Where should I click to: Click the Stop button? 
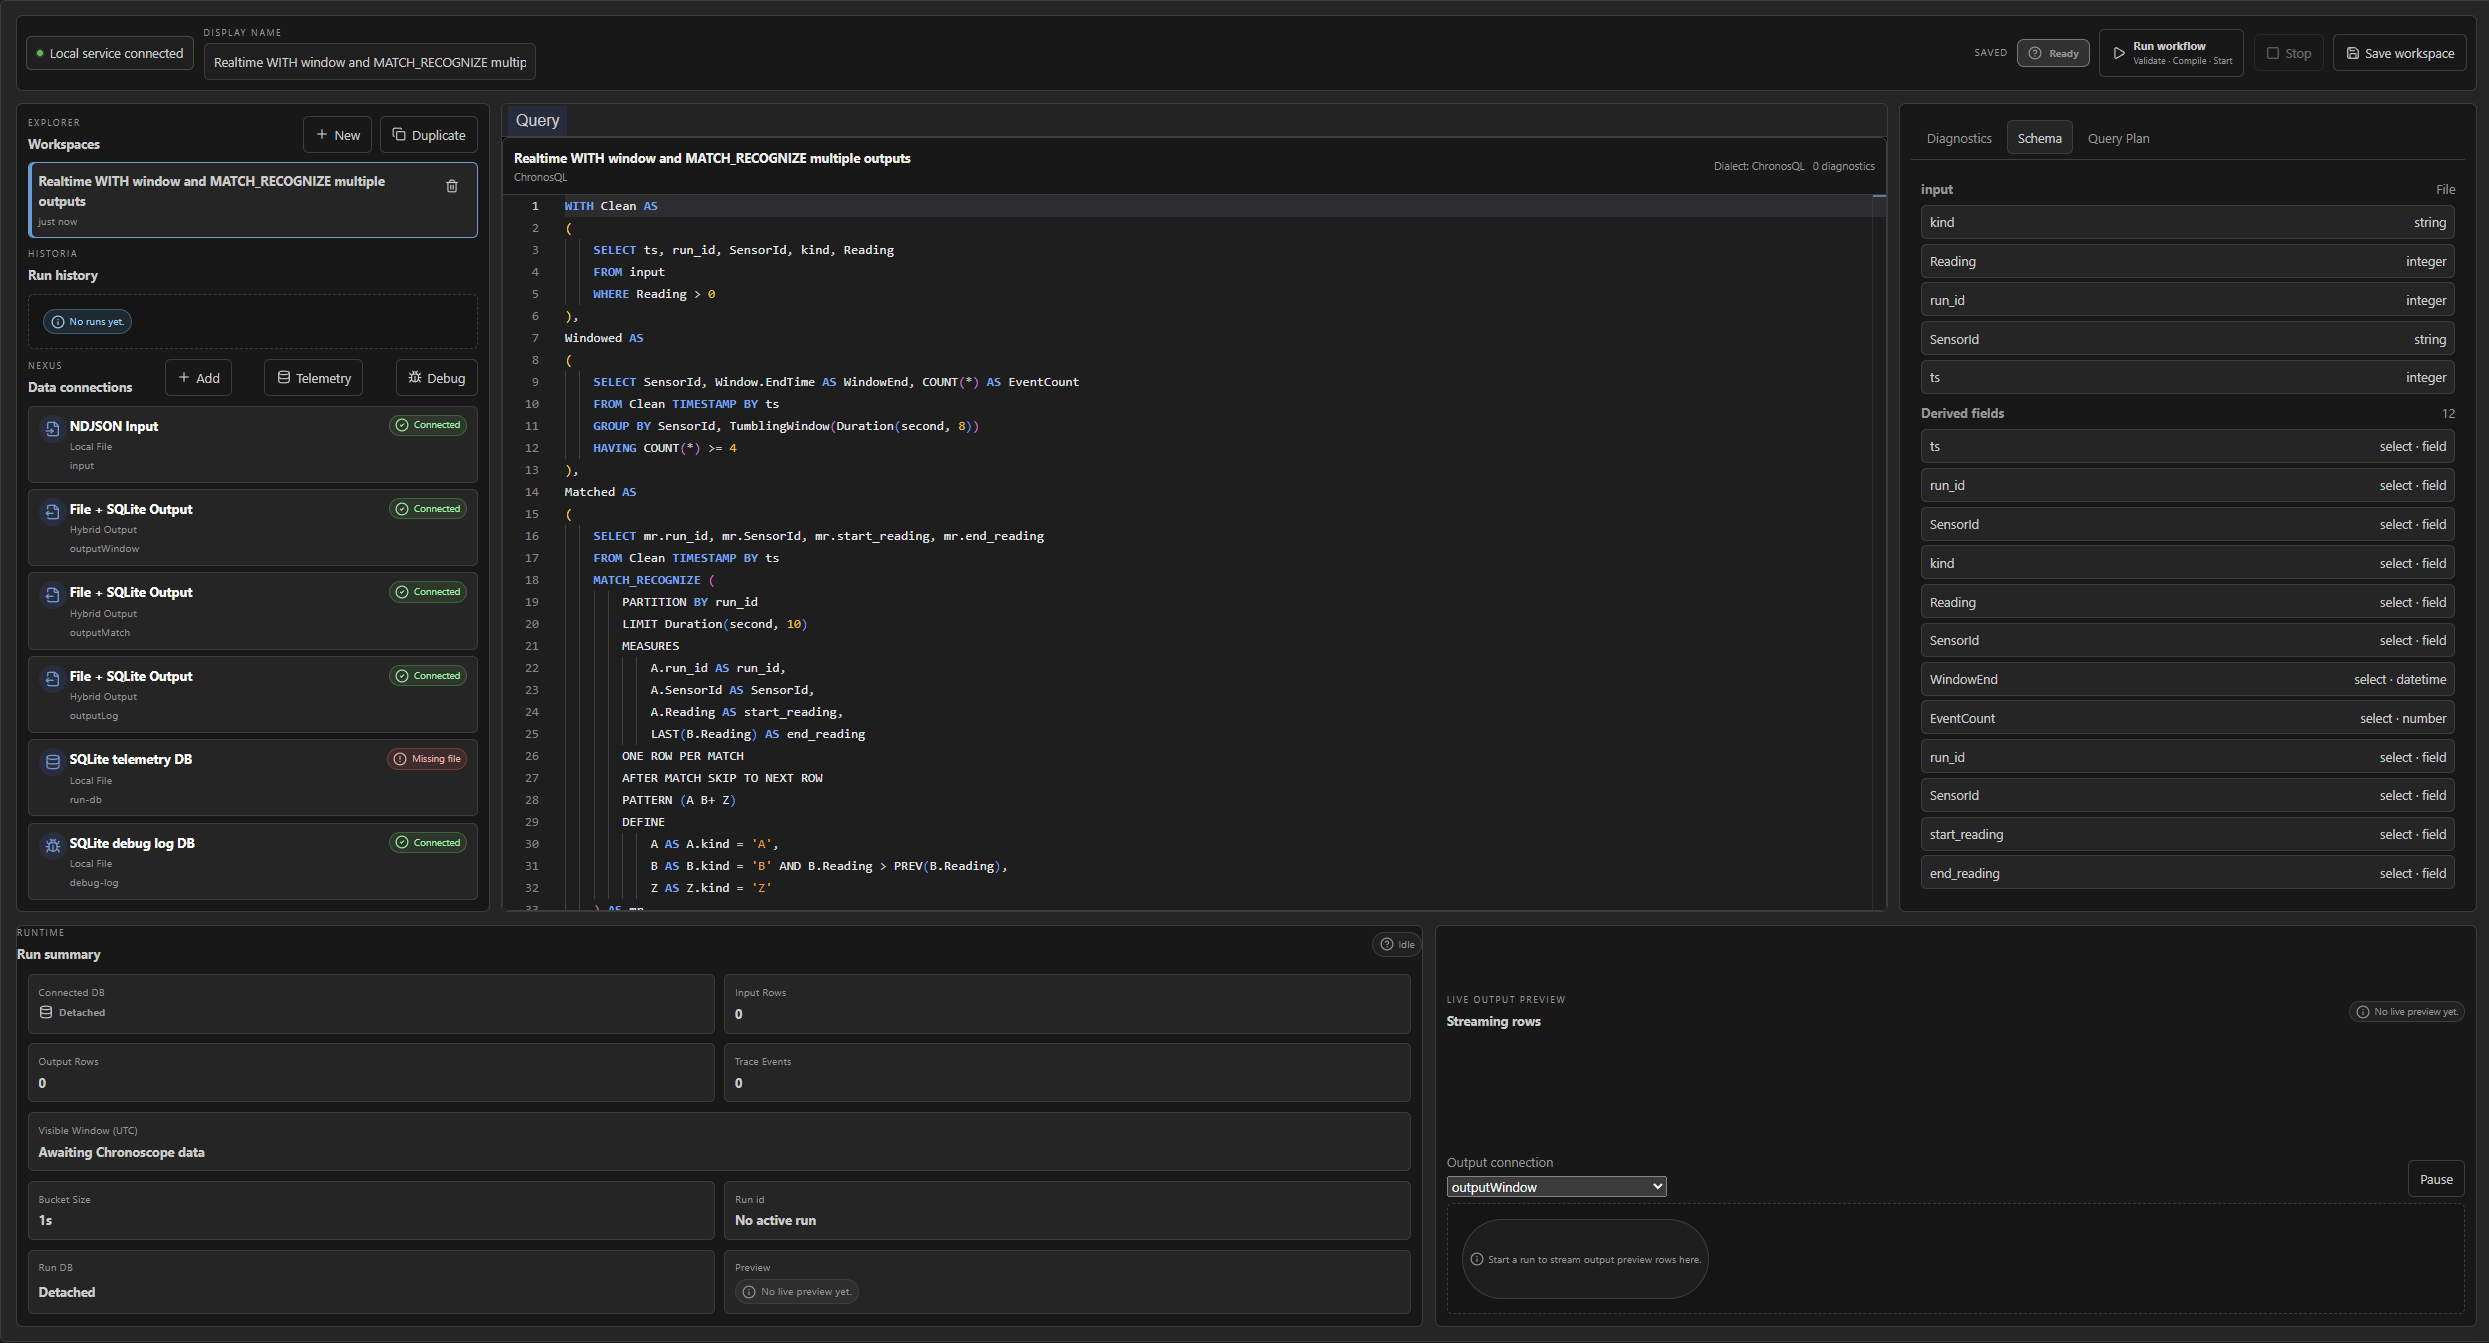[x=2289, y=53]
